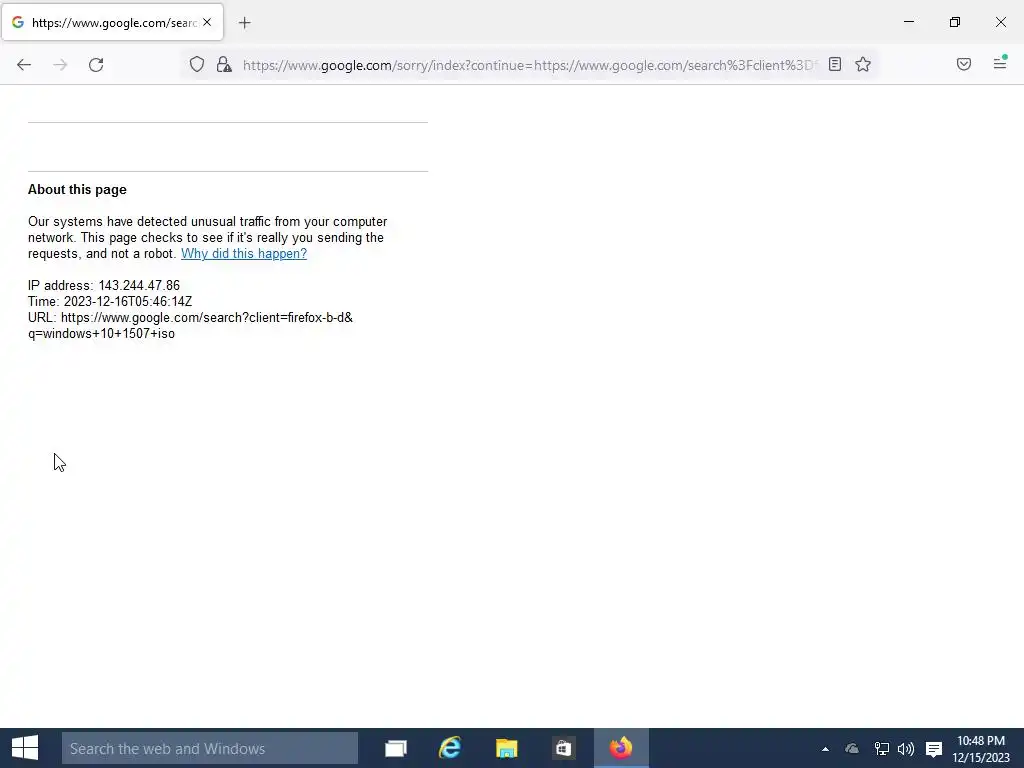
Task: Close the Firefox window
Action: tap(1000, 22)
